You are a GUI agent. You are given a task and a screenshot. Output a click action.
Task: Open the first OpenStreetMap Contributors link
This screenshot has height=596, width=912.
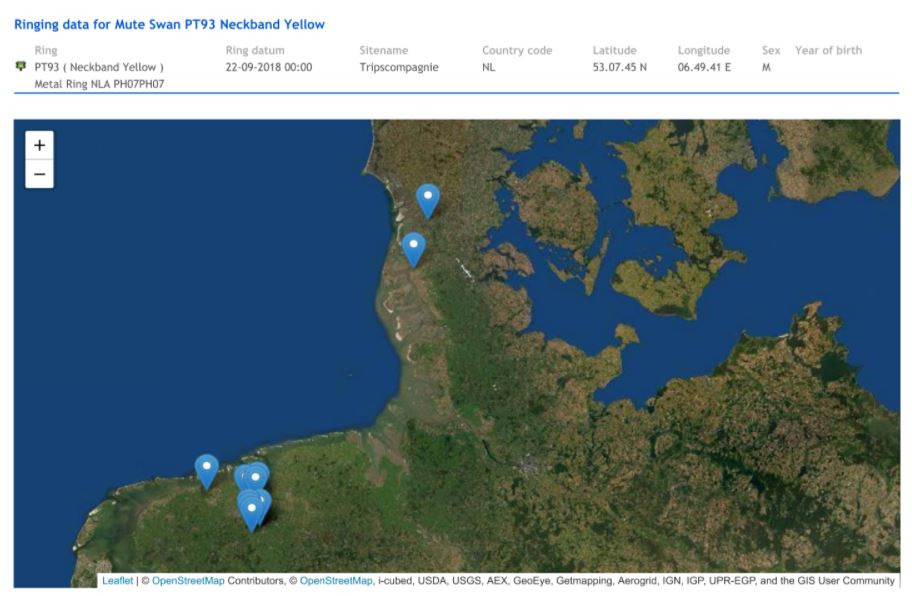(188, 580)
